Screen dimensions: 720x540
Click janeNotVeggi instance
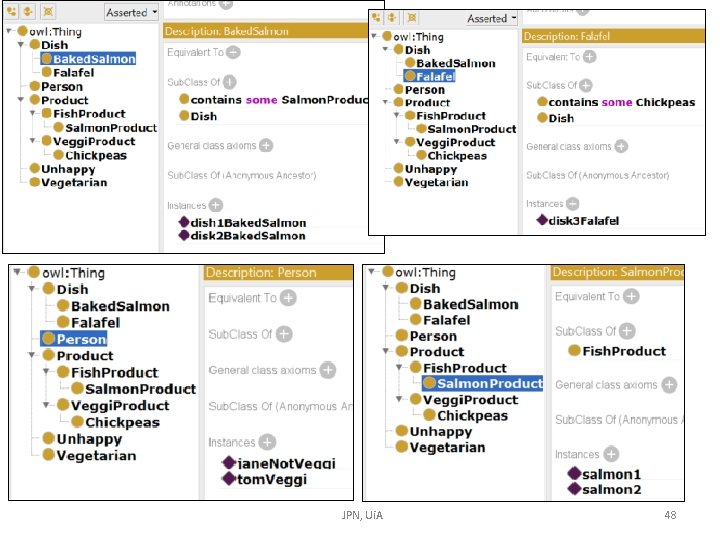click(280, 463)
